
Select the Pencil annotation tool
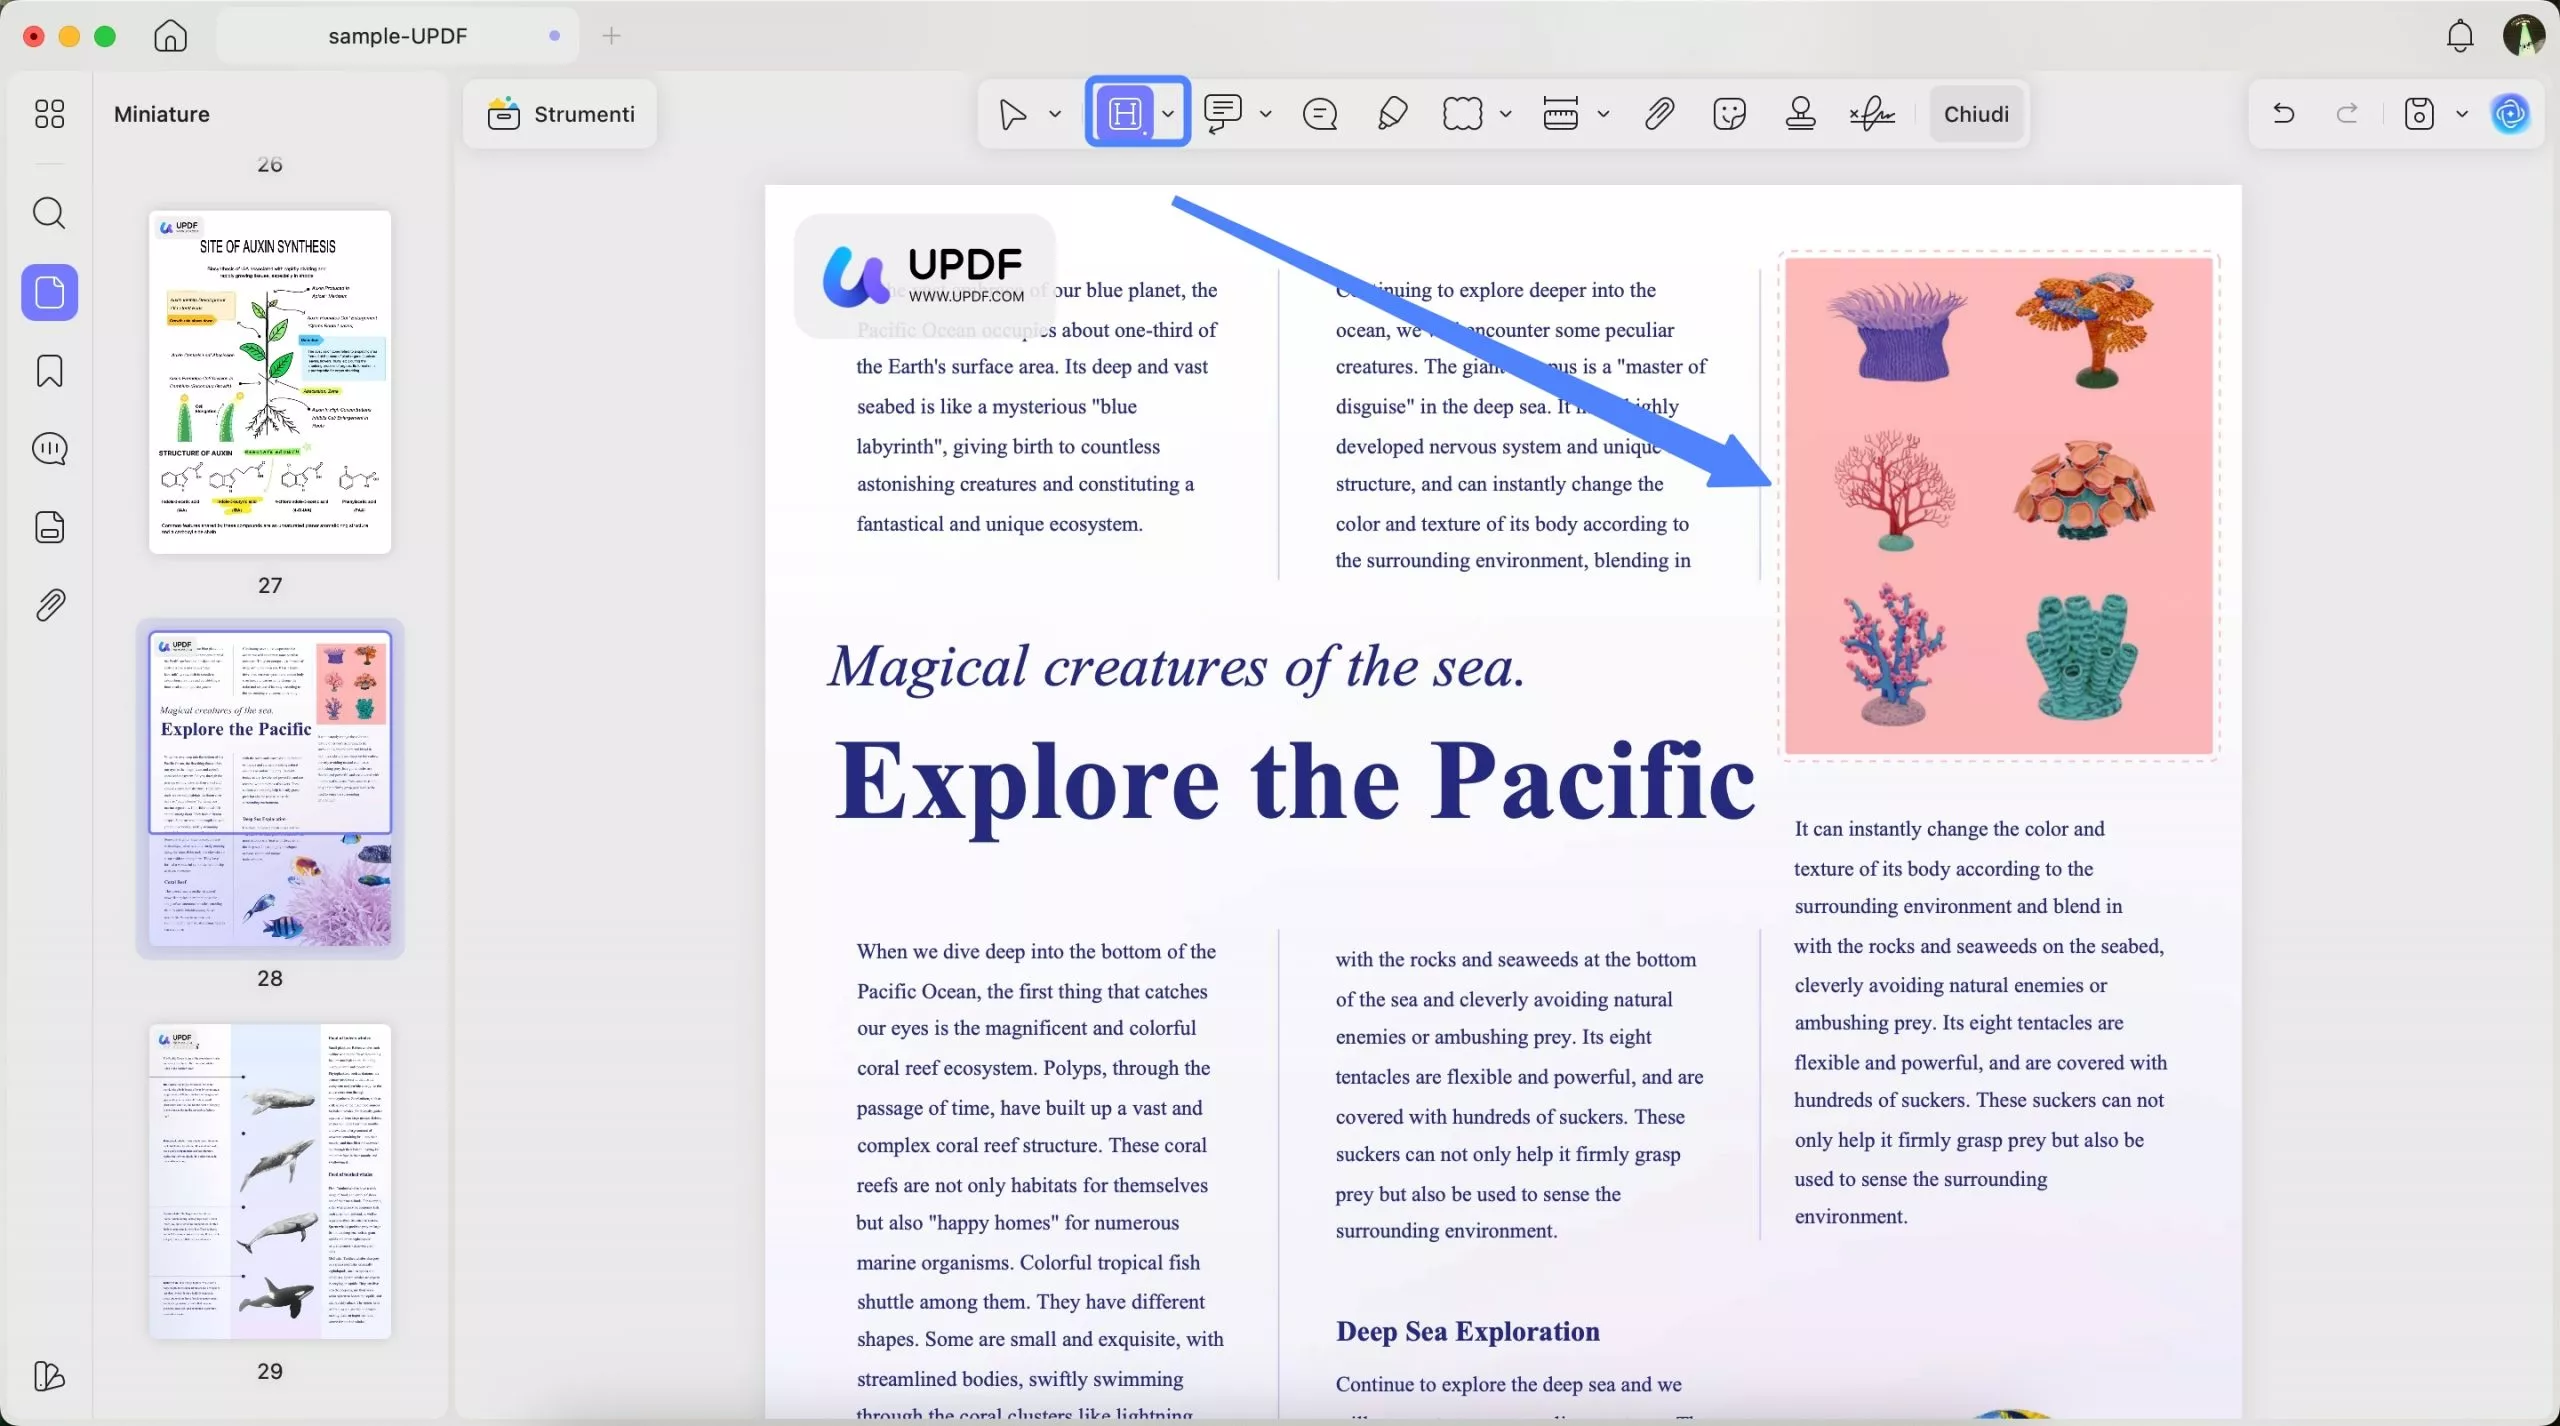(x=1390, y=113)
